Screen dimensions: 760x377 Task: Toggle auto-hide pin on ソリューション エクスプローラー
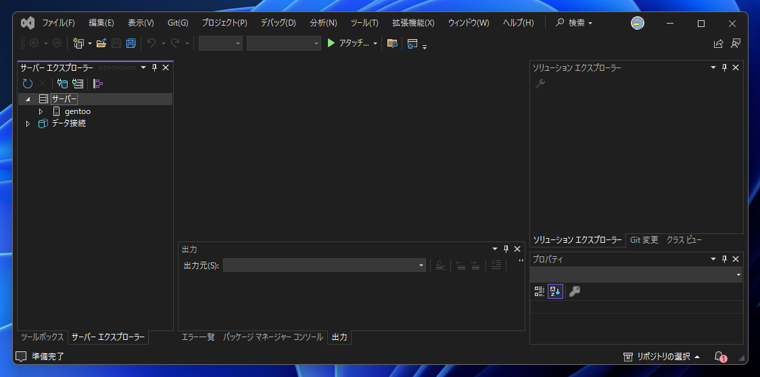coord(725,68)
